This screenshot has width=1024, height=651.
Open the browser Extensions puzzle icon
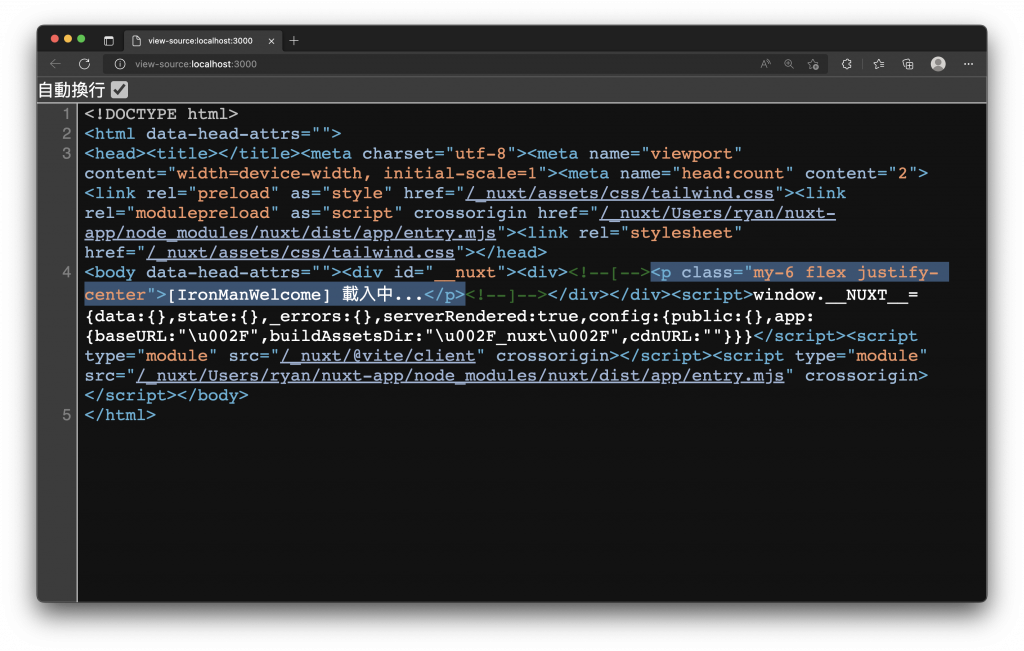pyautogui.click(x=846, y=64)
